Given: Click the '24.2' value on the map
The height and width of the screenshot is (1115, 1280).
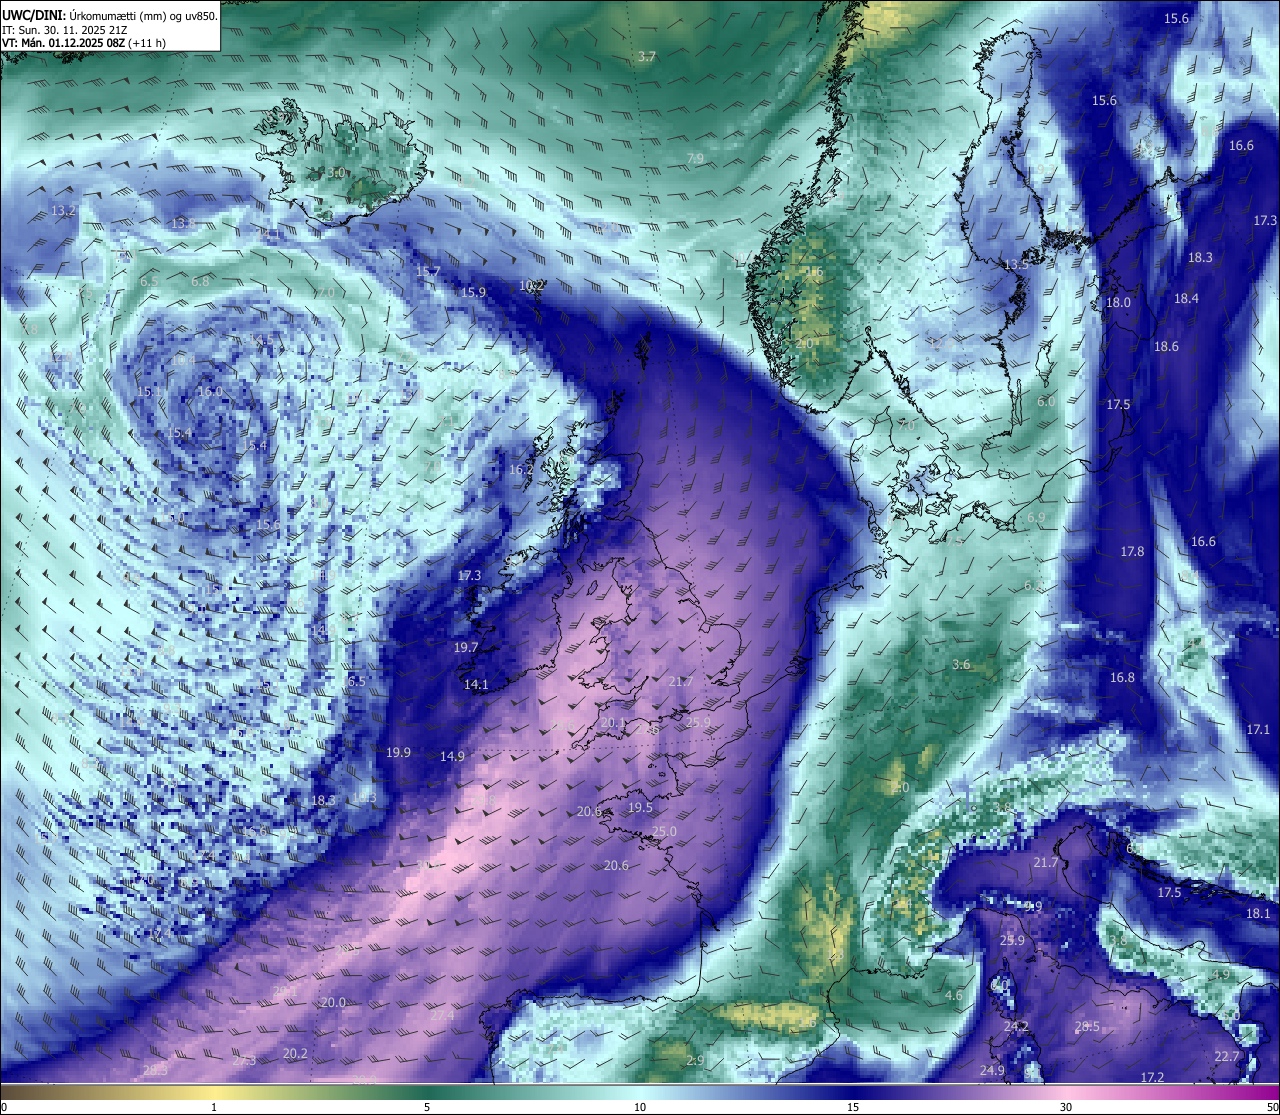Looking at the screenshot, I should point(1016,1027).
